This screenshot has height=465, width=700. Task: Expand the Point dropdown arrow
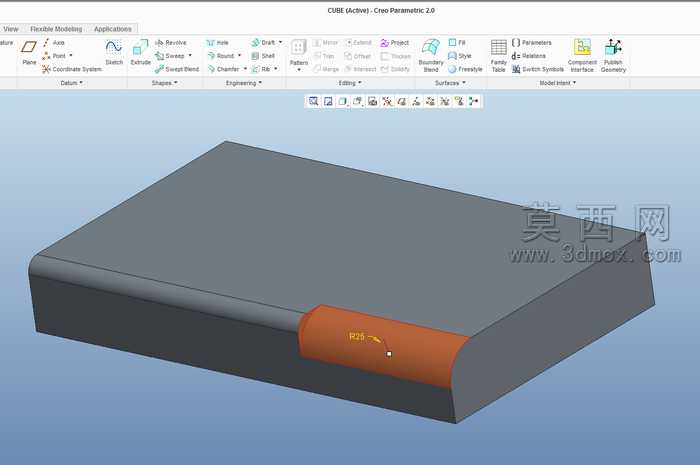pyautogui.click(x=71, y=56)
